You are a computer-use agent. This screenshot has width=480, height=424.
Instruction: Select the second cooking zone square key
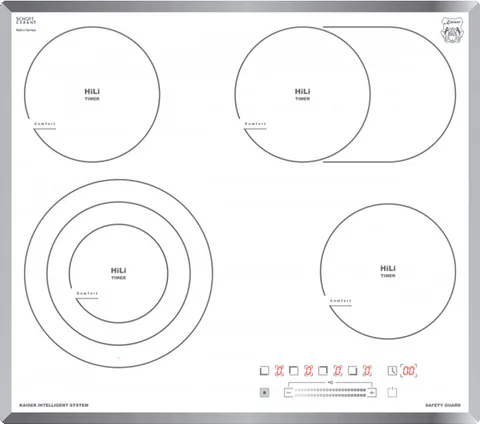point(294,370)
